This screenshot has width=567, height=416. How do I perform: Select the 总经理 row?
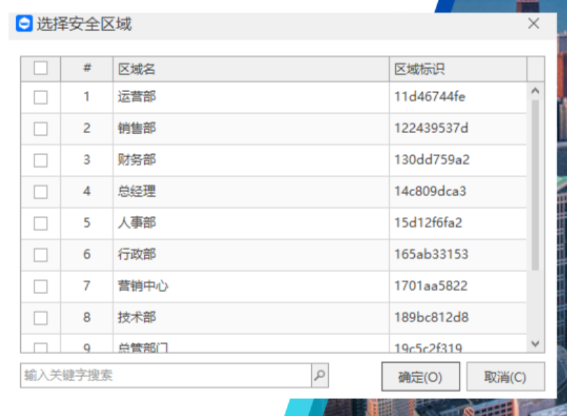click(x=274, y=191)
